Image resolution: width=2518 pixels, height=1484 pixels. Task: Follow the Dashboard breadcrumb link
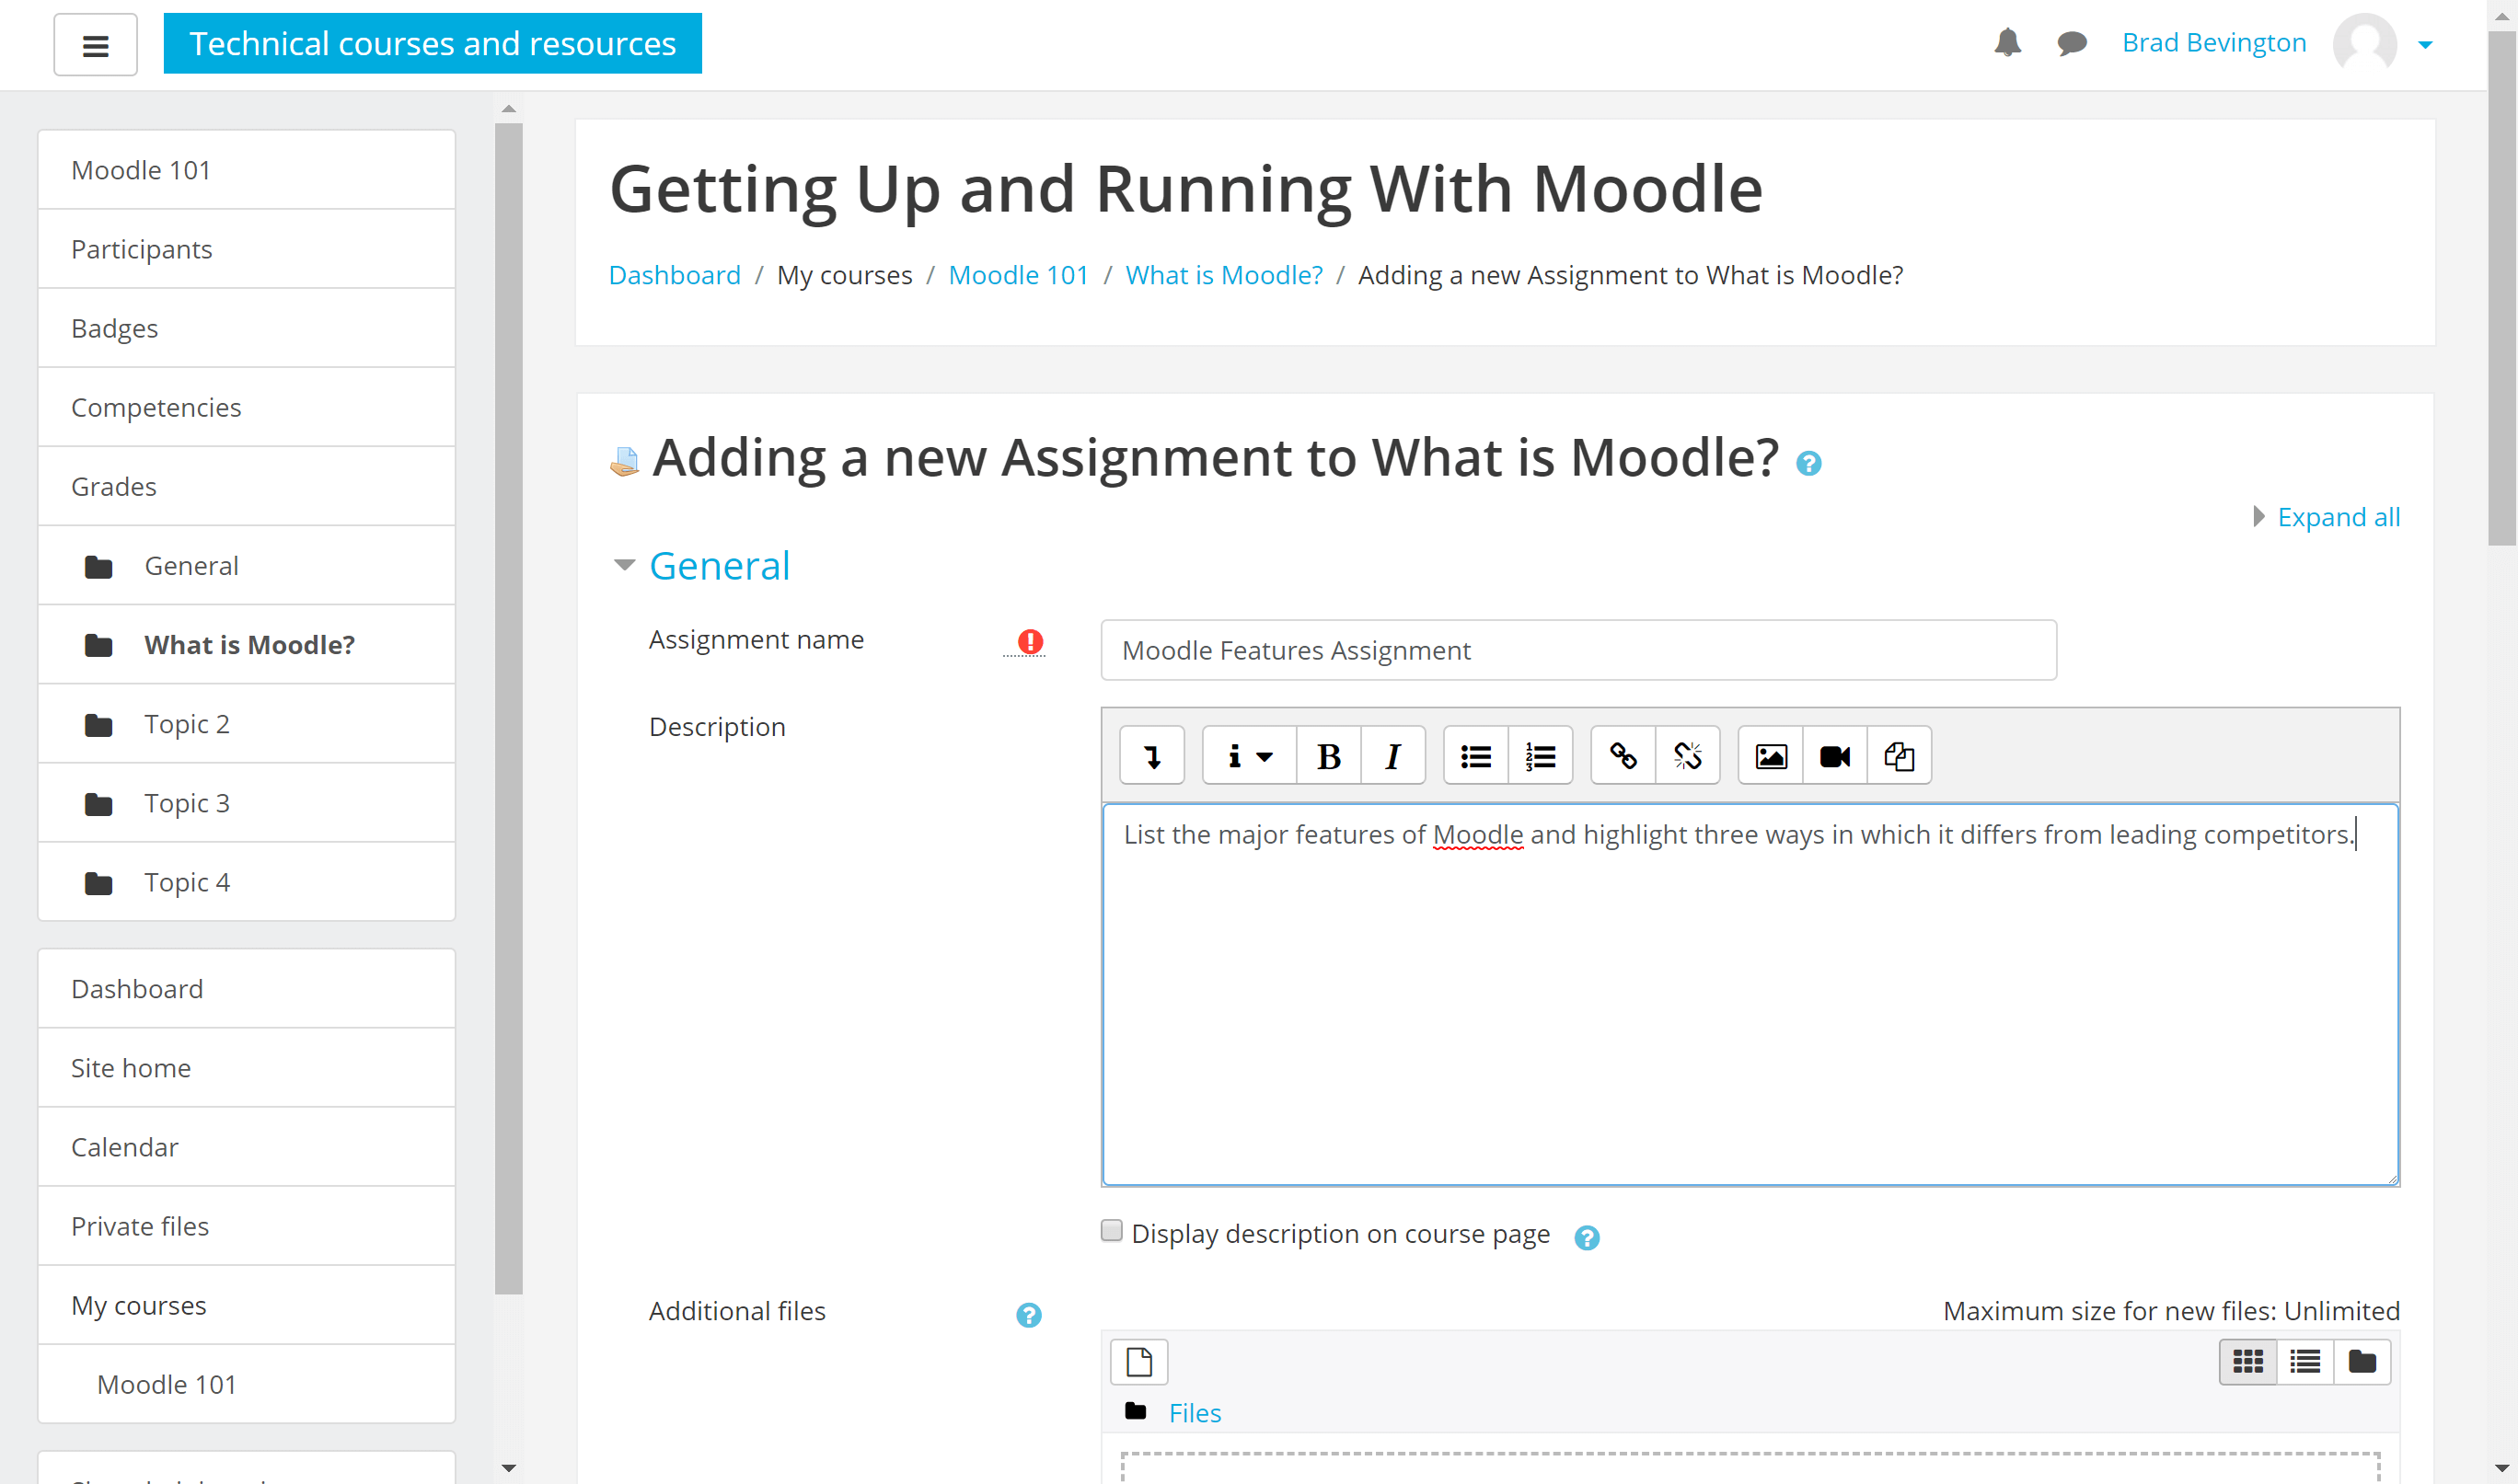pyautogui.click(x=674, y=275)
